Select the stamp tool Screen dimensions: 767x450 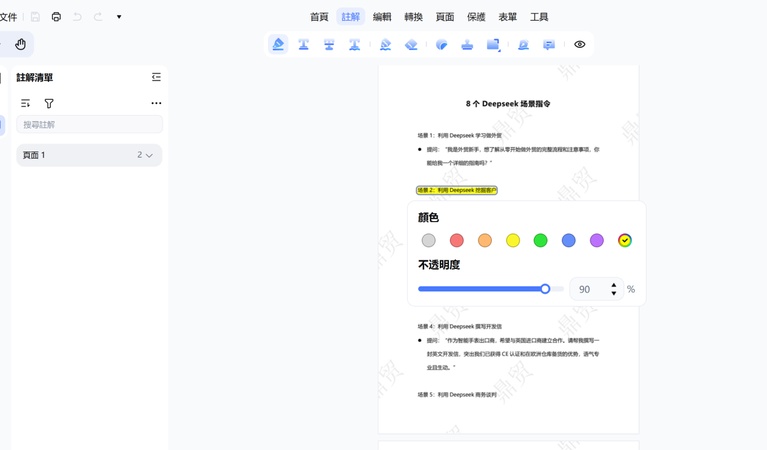point(467,45)
